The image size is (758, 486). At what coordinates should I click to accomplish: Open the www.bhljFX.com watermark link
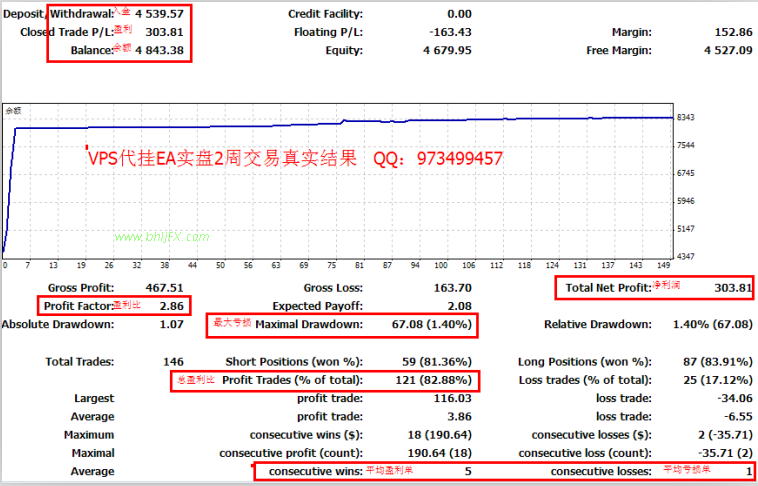pos(162,237)
